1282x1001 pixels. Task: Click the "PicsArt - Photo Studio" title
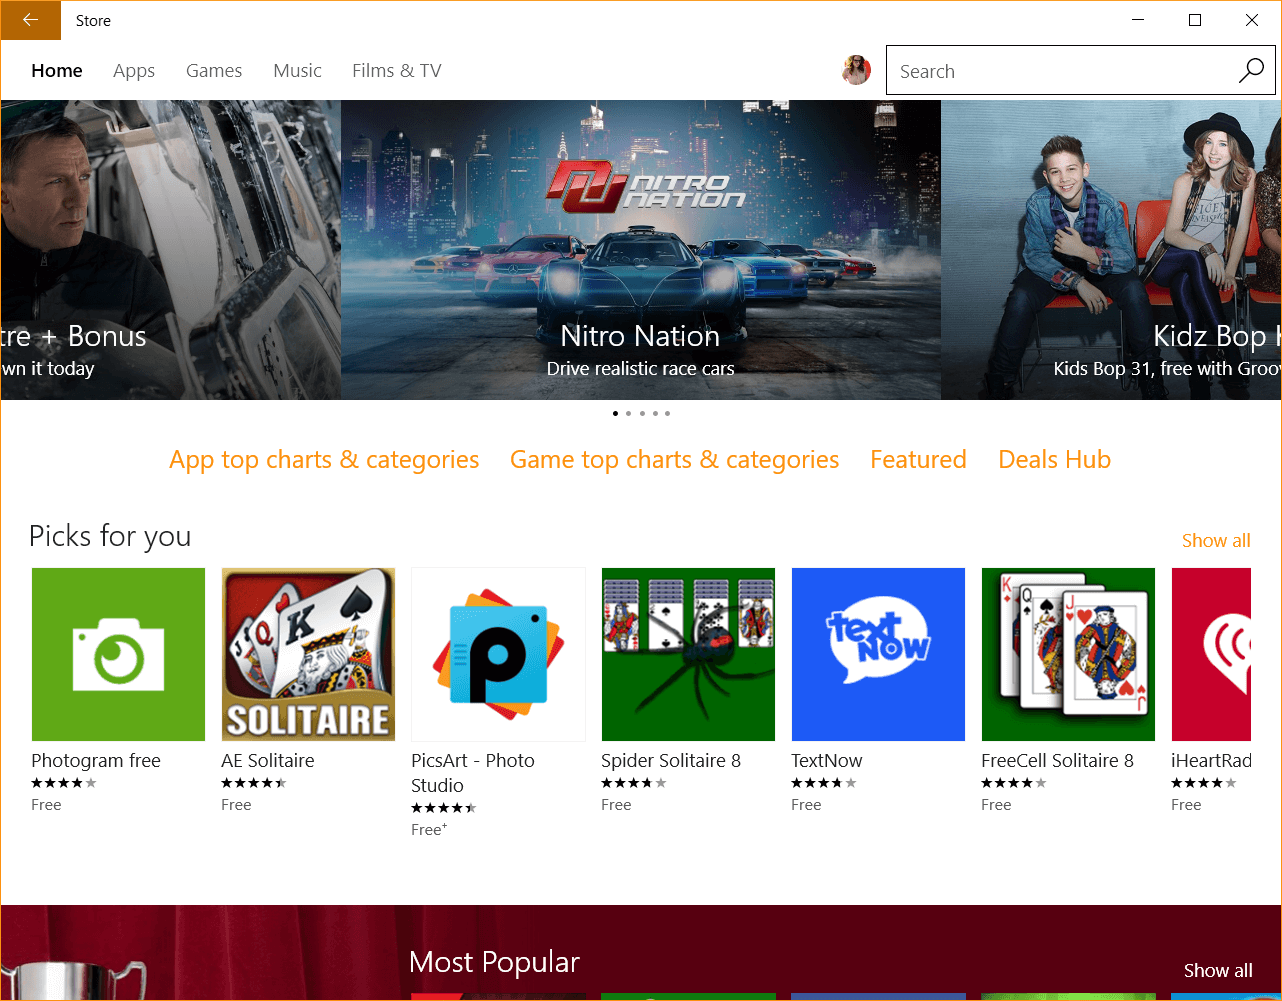[x=473, y=773]
